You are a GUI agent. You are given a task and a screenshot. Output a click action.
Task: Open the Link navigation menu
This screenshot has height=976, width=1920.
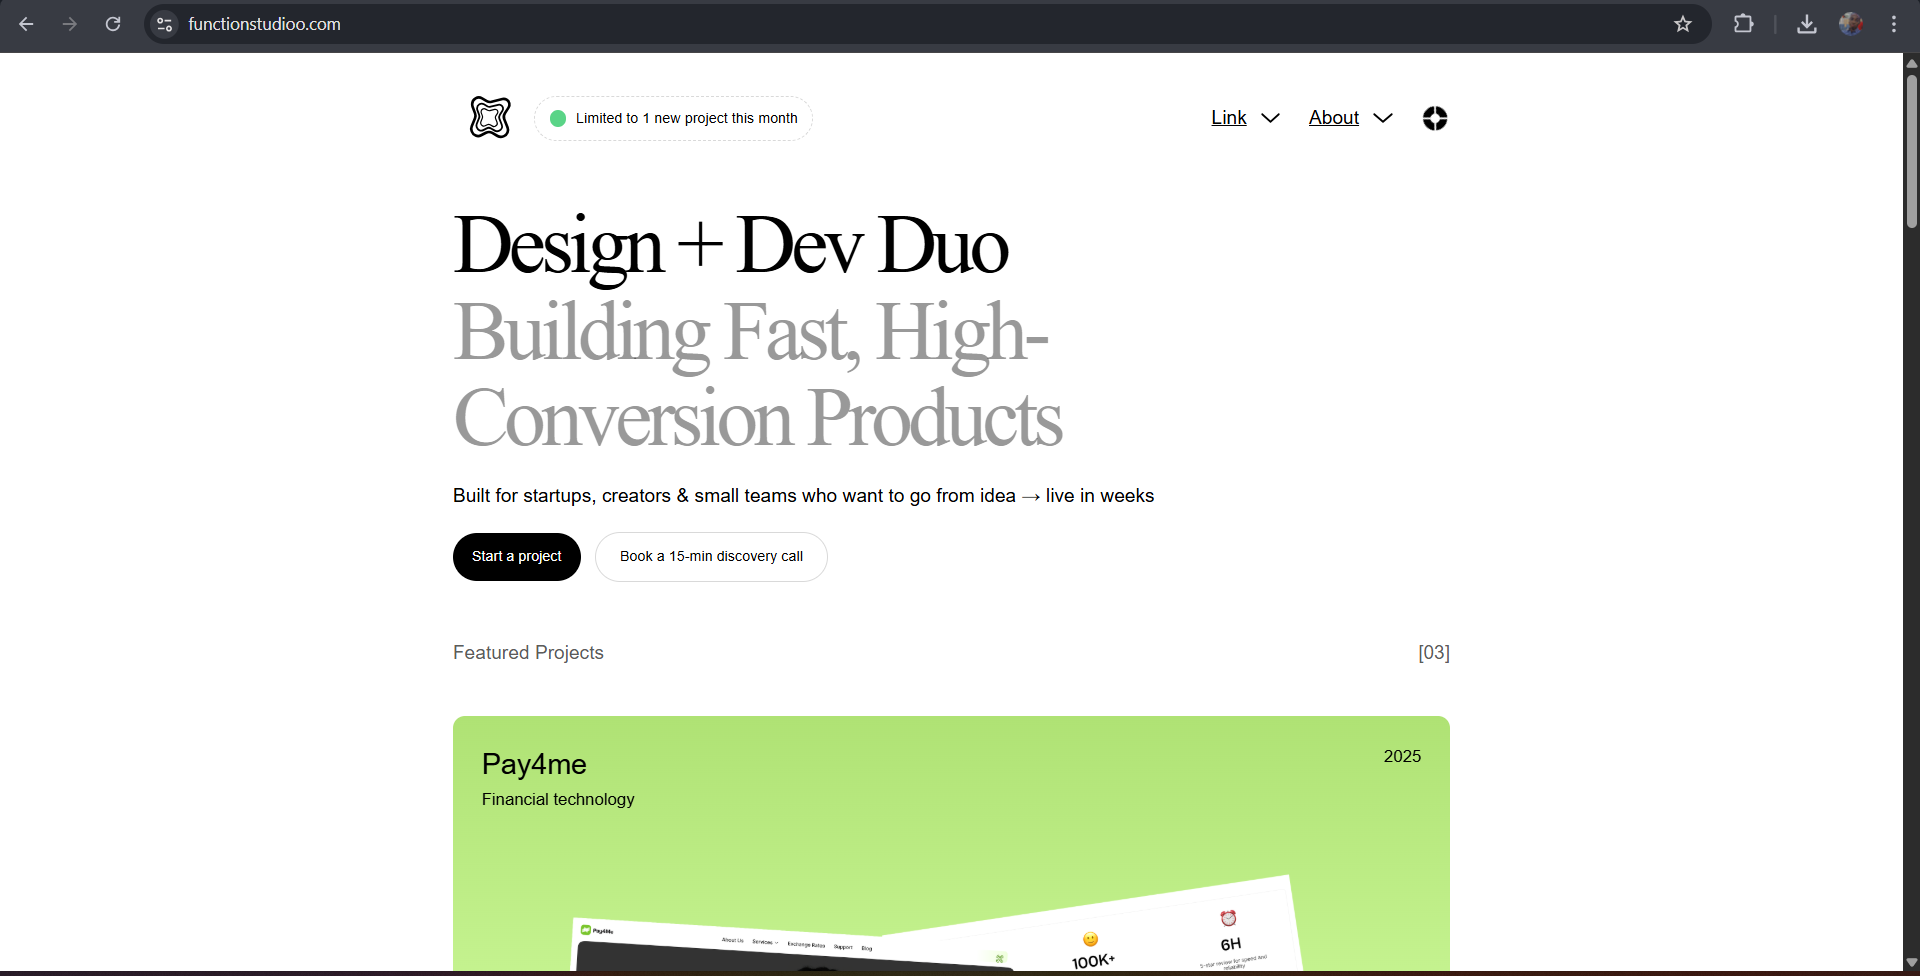coord(1228,118)
